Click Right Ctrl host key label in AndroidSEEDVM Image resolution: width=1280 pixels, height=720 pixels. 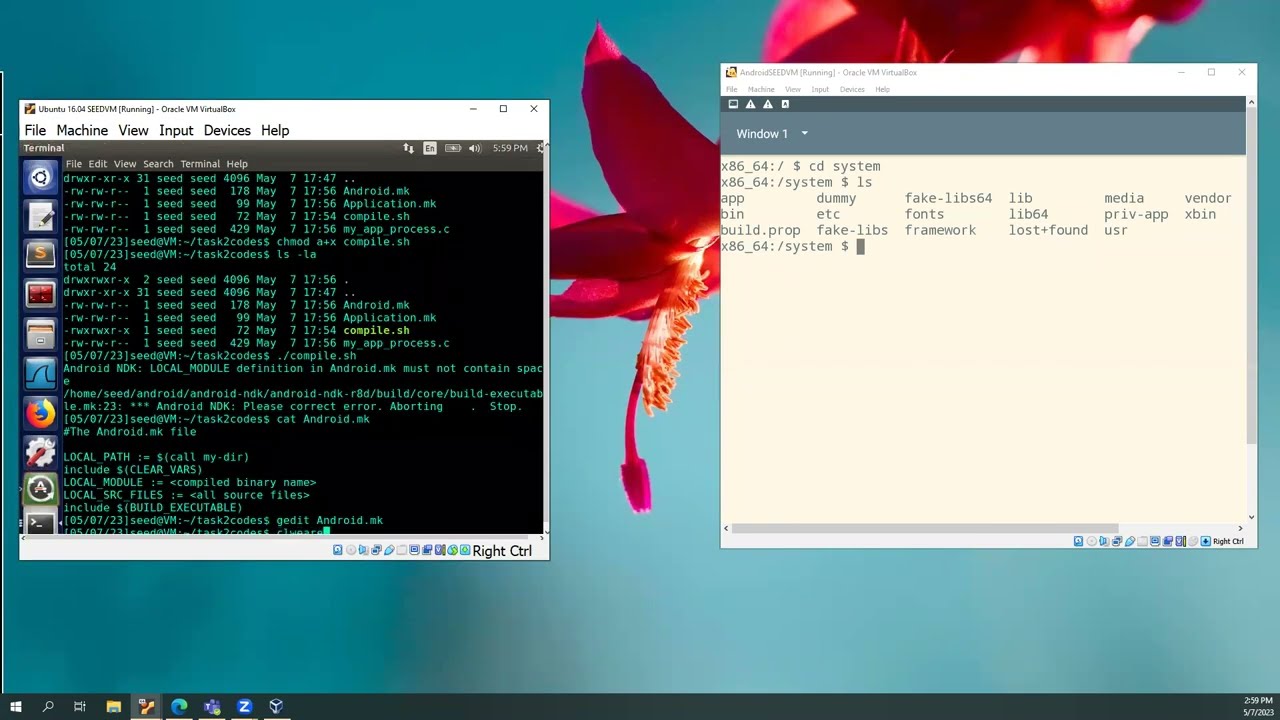[x=1229, y=541]
